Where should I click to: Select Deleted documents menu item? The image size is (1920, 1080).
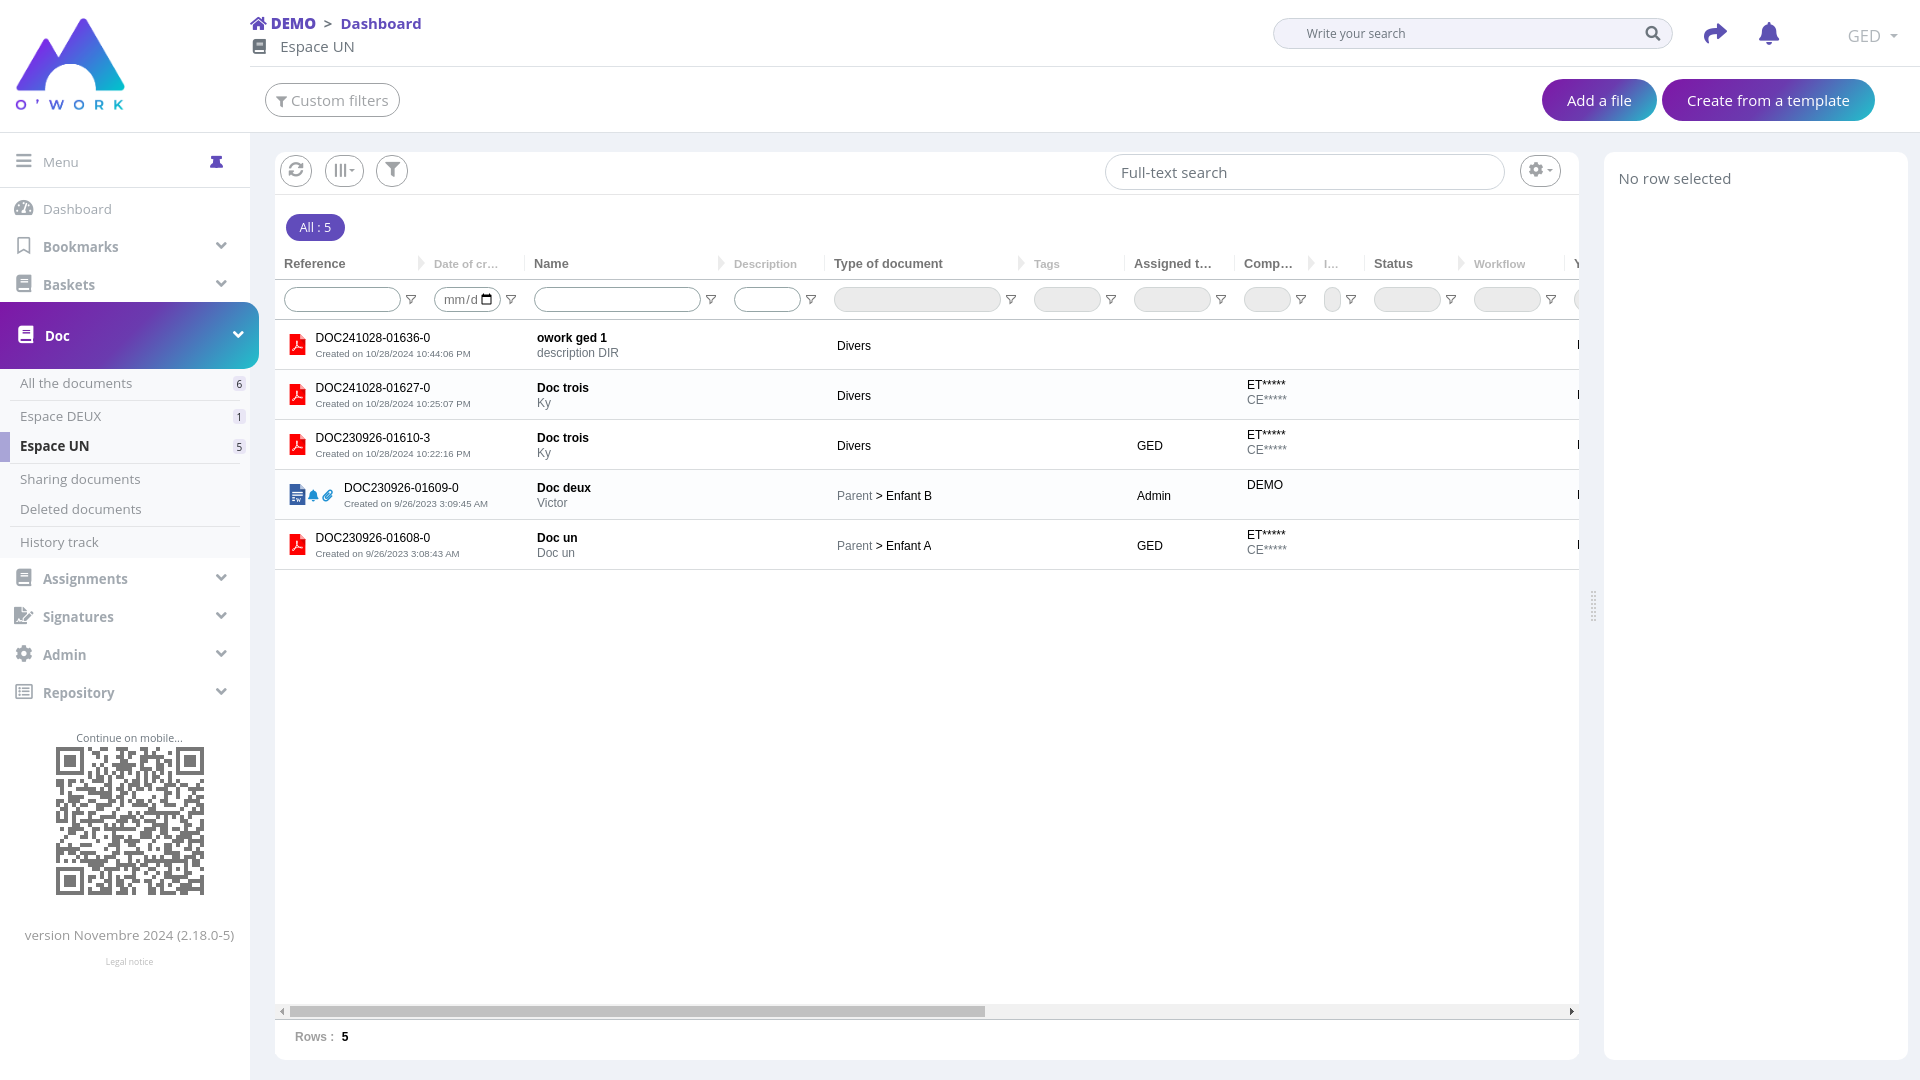point(81,509)
